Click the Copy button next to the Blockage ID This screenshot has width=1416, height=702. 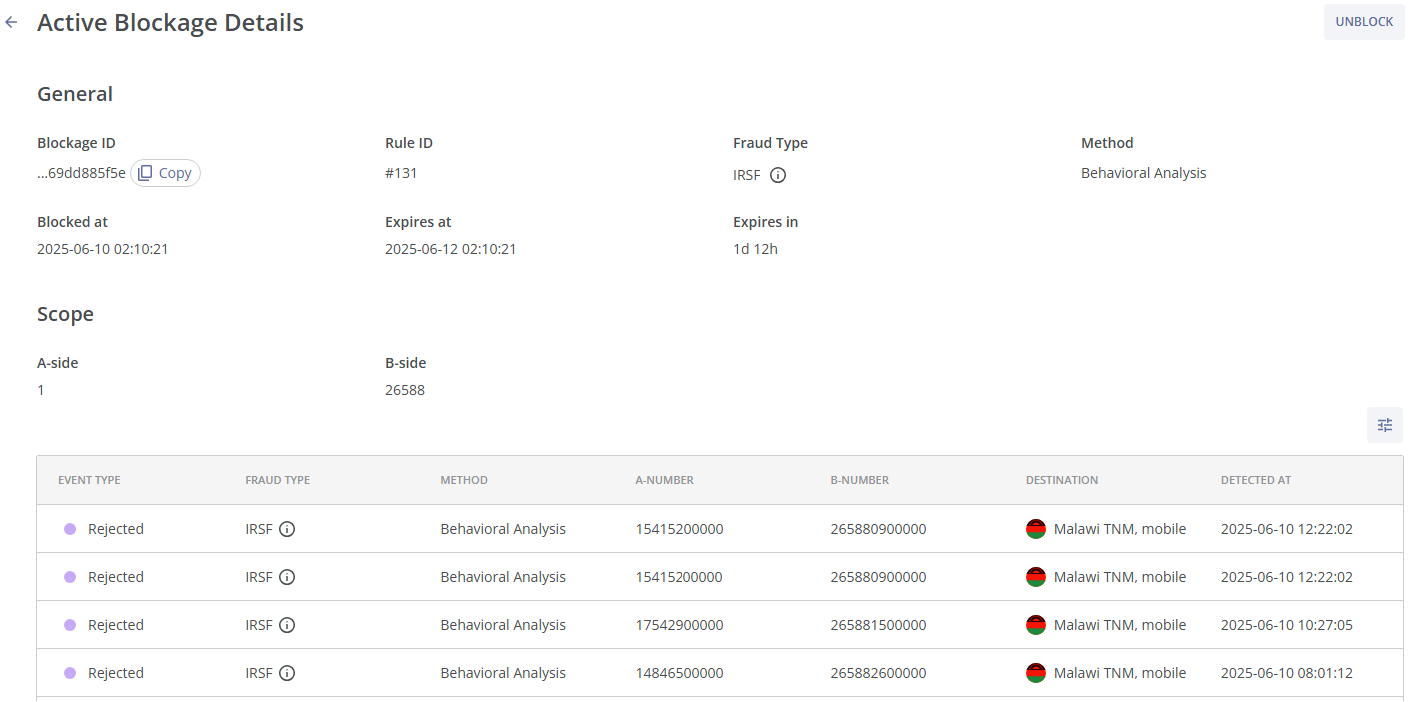click(x=165, y=172)
